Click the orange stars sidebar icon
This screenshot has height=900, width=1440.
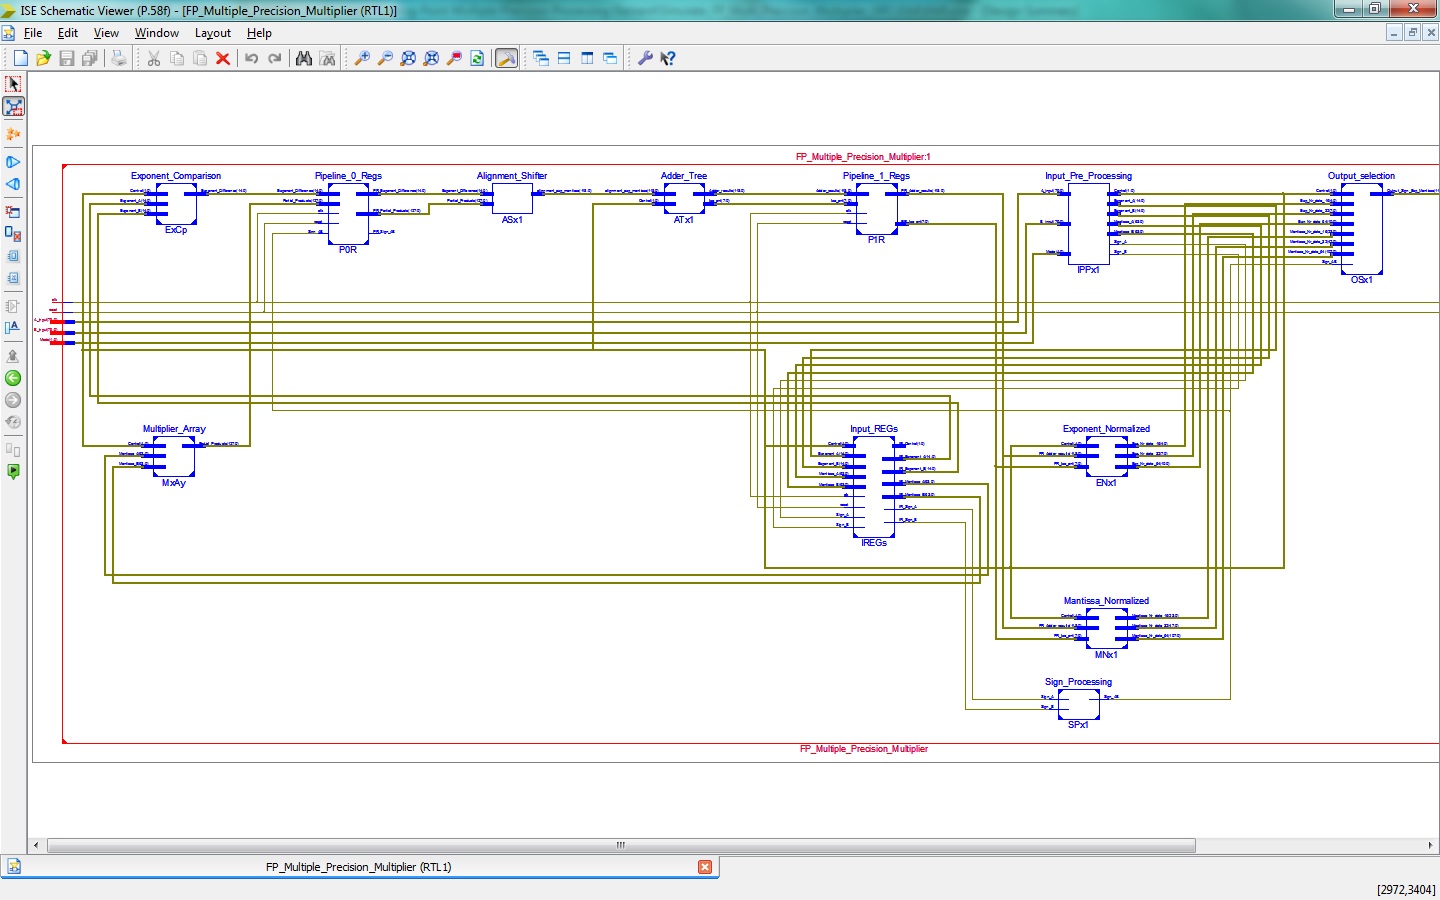[x=13, y=134]
